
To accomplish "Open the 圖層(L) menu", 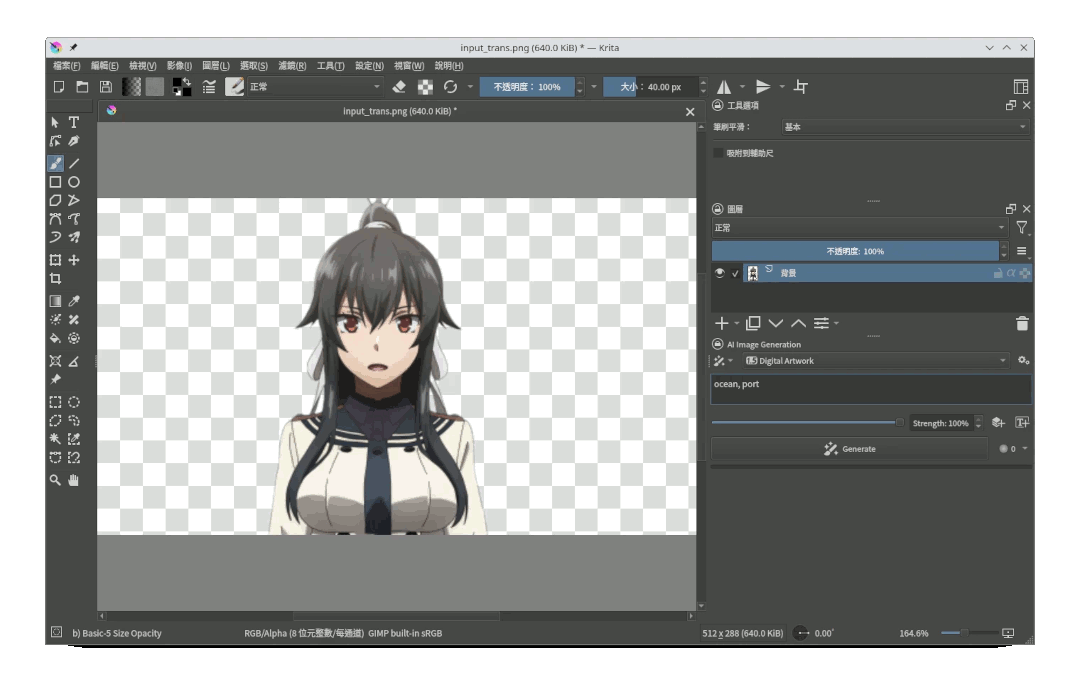I will (x=215, y=66).
